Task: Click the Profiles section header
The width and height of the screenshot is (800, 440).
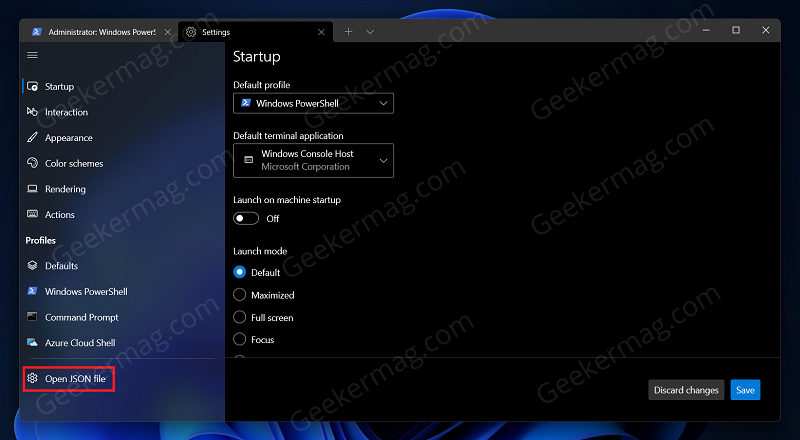Action: pos(41,240)
